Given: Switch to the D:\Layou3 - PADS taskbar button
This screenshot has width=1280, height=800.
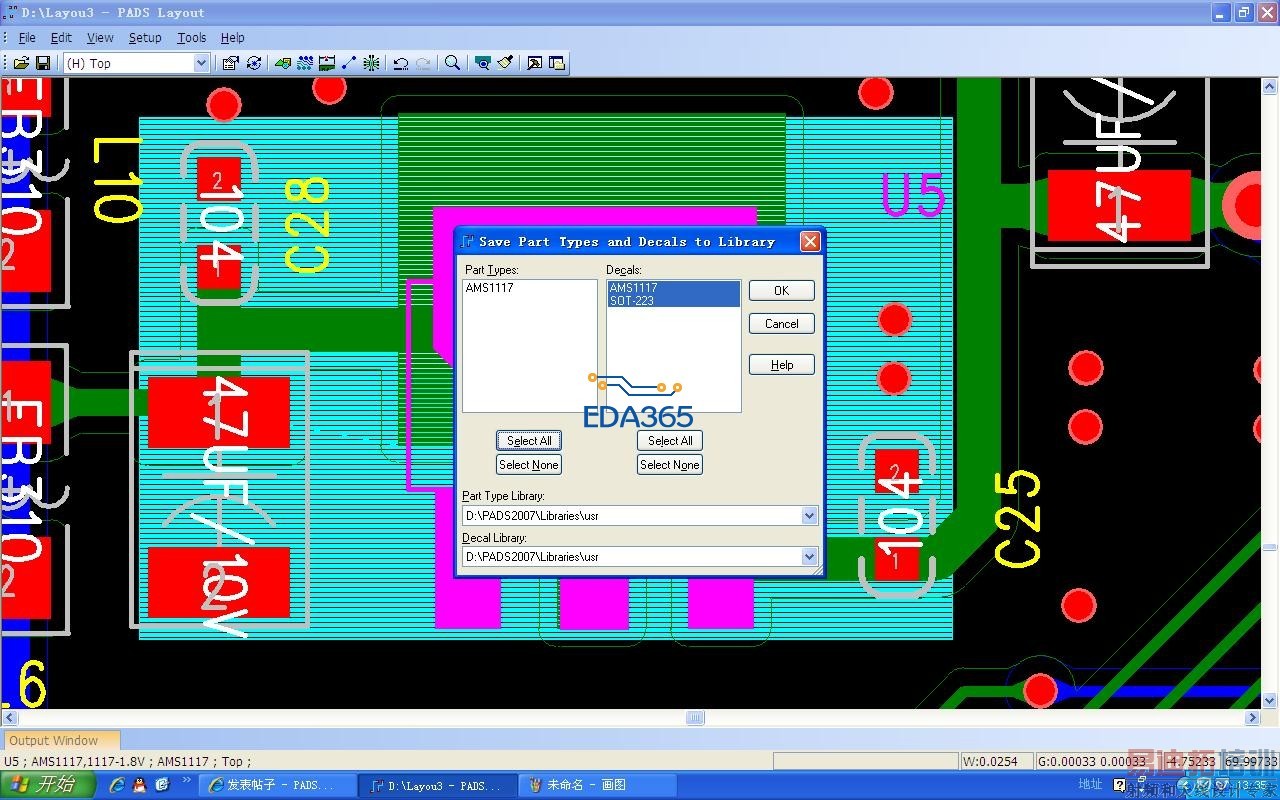Looking at the screenshot, I should 437,785.
